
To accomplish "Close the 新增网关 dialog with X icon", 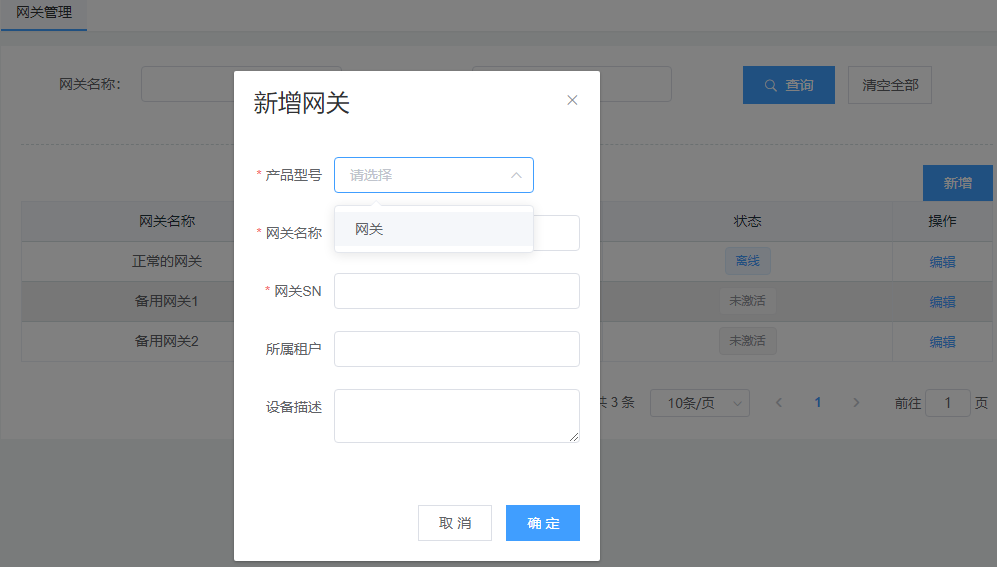I will 572,100.
